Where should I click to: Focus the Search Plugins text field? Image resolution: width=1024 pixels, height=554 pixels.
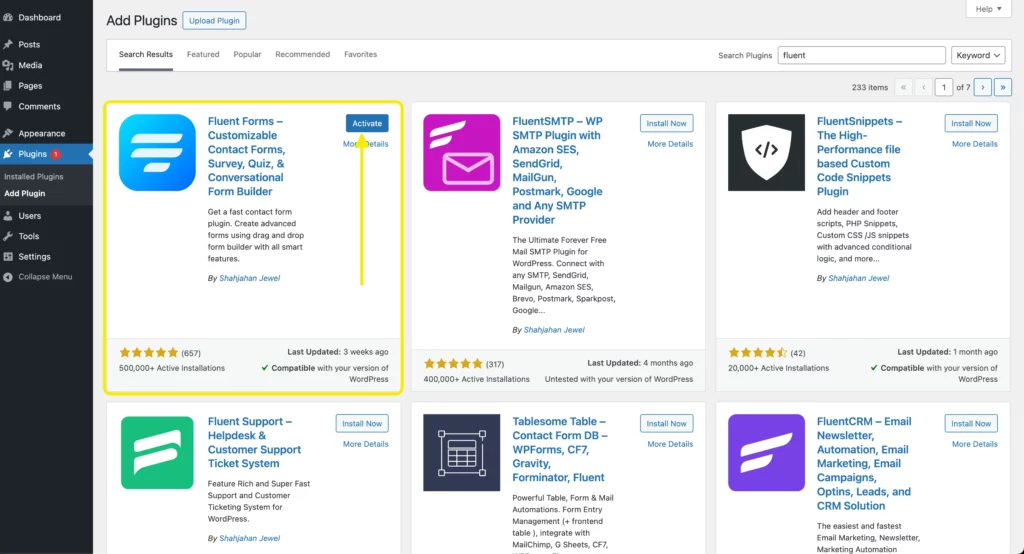861,56
